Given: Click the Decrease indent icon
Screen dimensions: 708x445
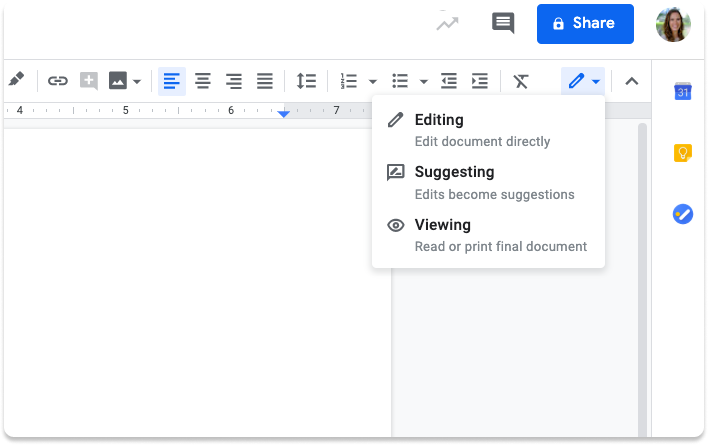Looking at the screenshot, I should 449,81.
